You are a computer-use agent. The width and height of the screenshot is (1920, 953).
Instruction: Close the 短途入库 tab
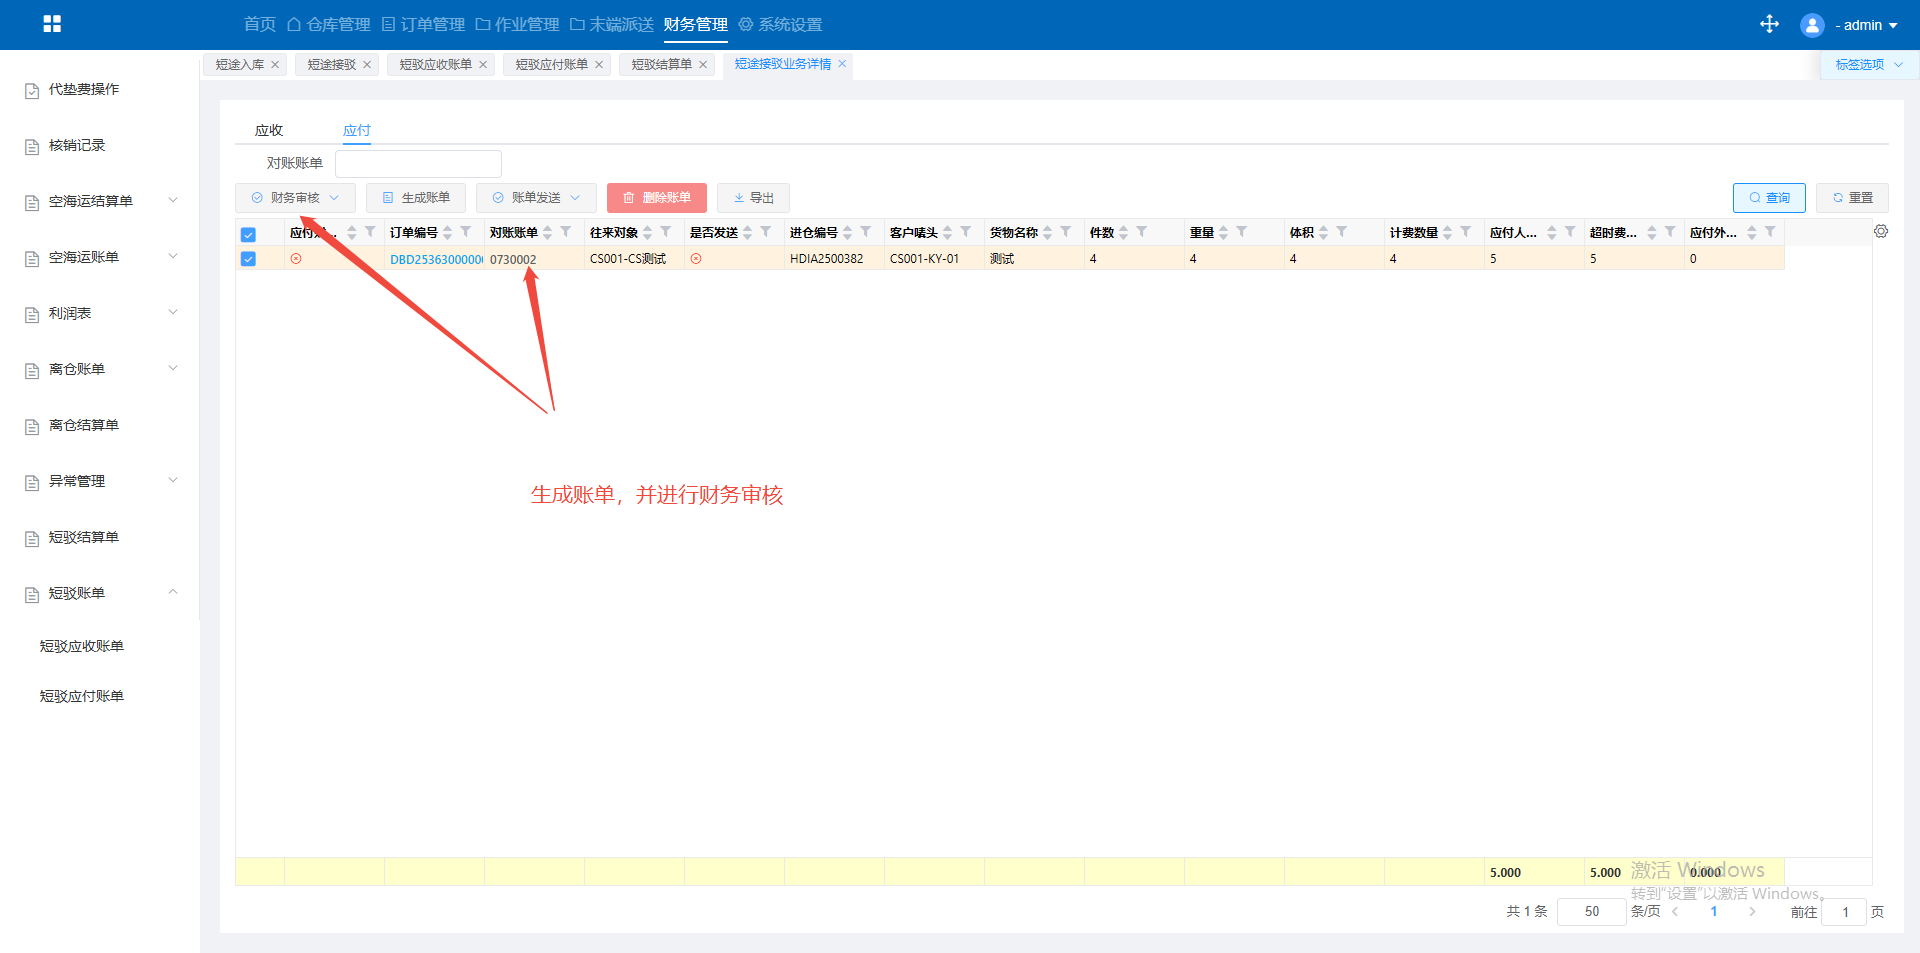tap(275, 65)
